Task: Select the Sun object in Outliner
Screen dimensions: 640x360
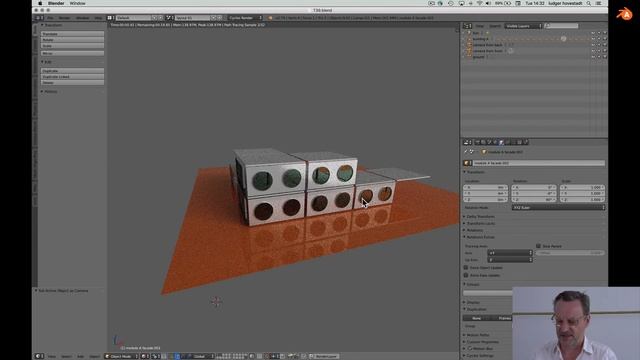Action: pyautogui.click(x=476, y=33)
